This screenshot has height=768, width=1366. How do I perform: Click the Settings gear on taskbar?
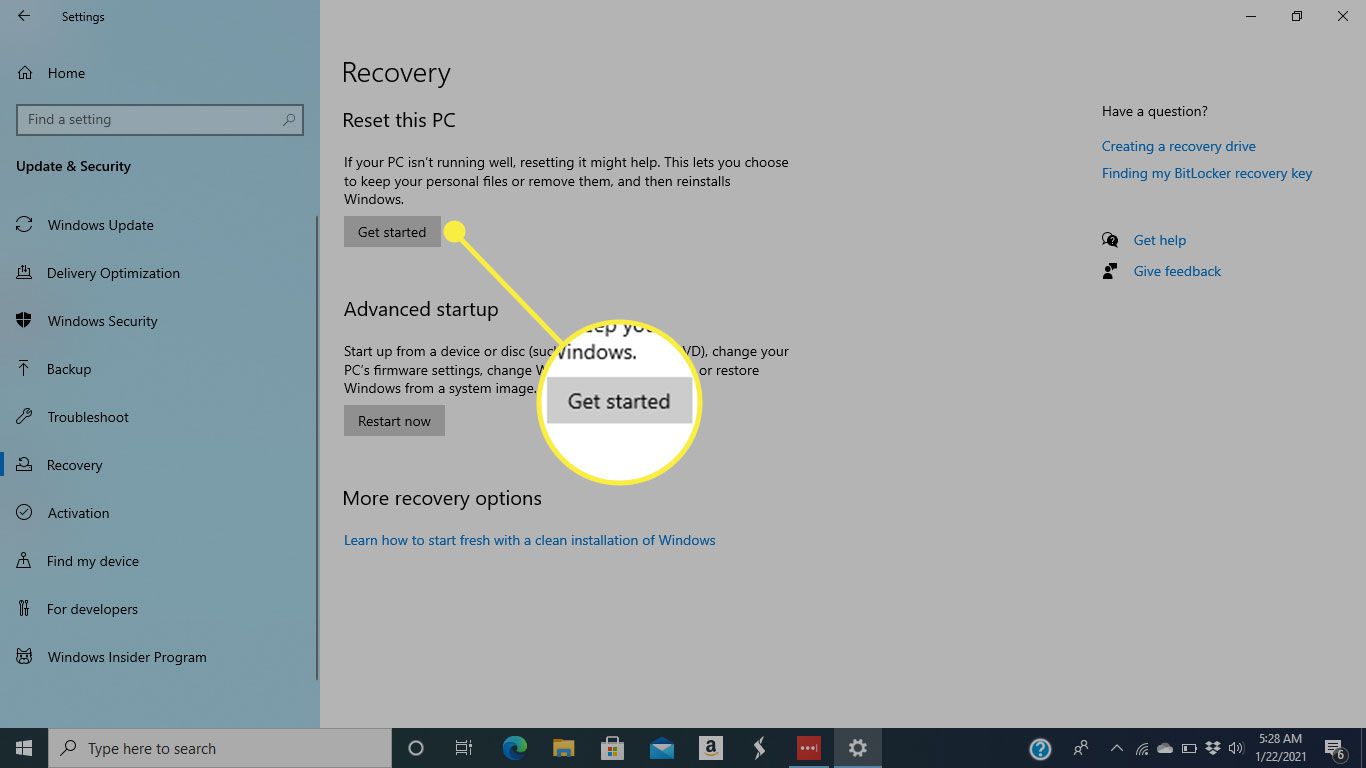[857, 748]
